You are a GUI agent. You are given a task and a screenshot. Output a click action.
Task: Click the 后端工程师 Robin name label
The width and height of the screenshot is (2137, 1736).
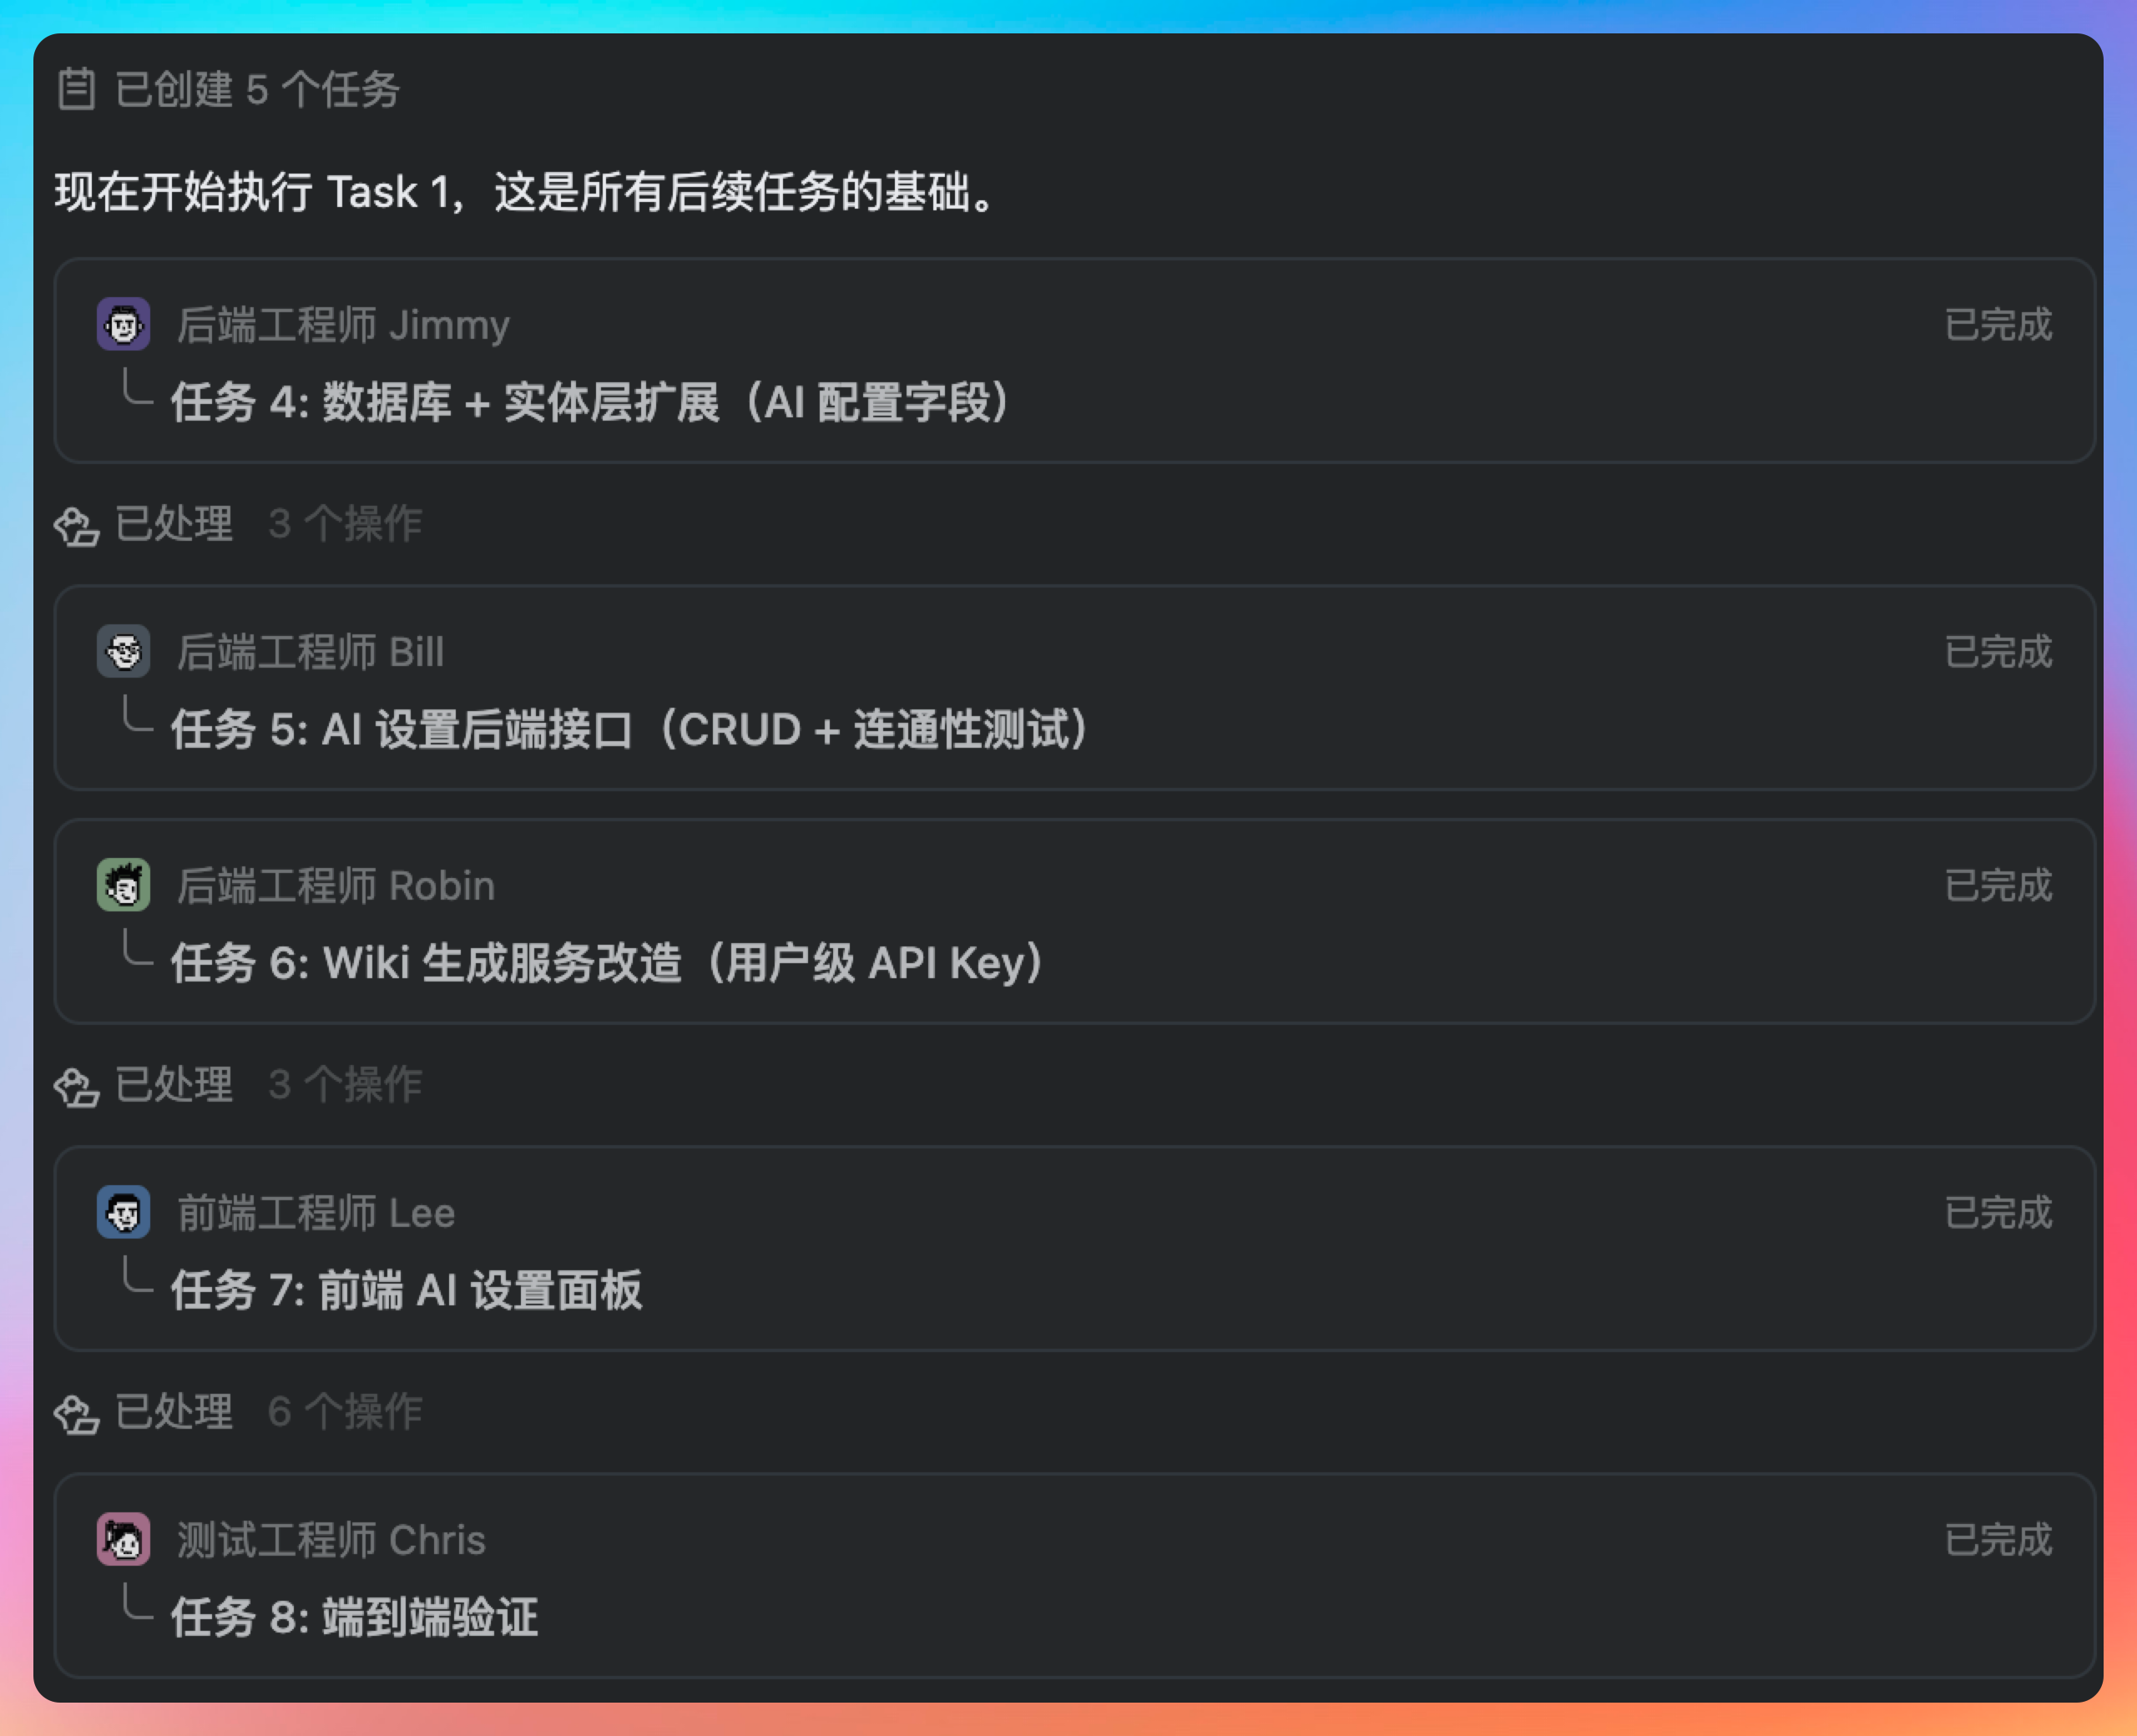(336, 886)
